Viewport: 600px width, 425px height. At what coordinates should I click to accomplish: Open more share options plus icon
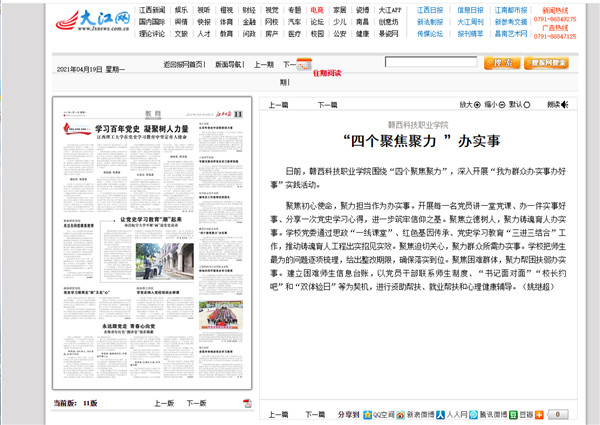click(x=539, y=414)
